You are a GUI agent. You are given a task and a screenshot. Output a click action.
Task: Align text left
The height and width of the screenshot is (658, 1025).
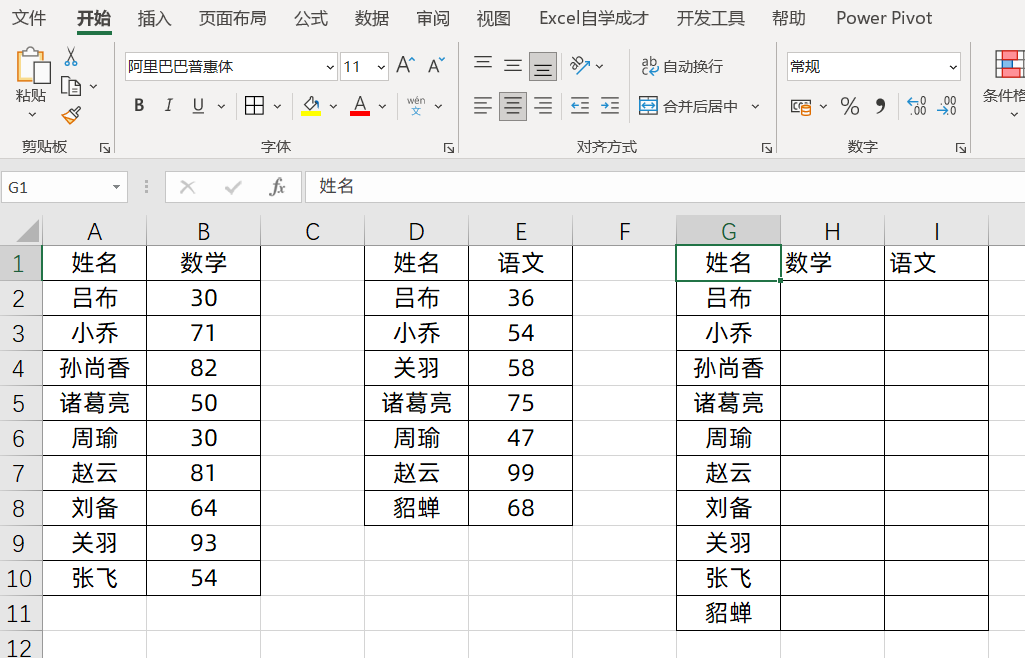(482, 105)
